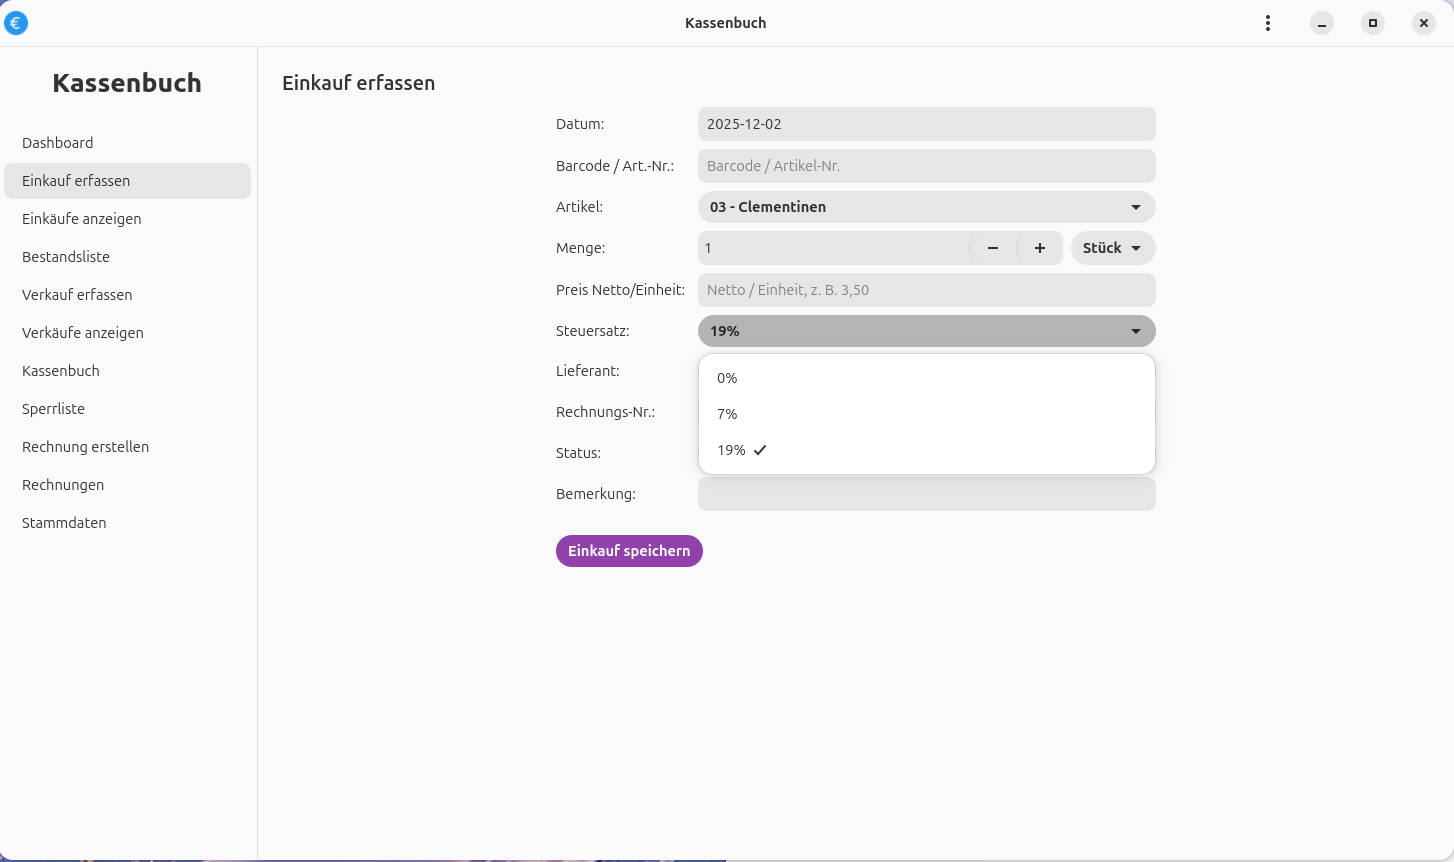Expand the Stück unit dropdown

[x=1112, y=248]
